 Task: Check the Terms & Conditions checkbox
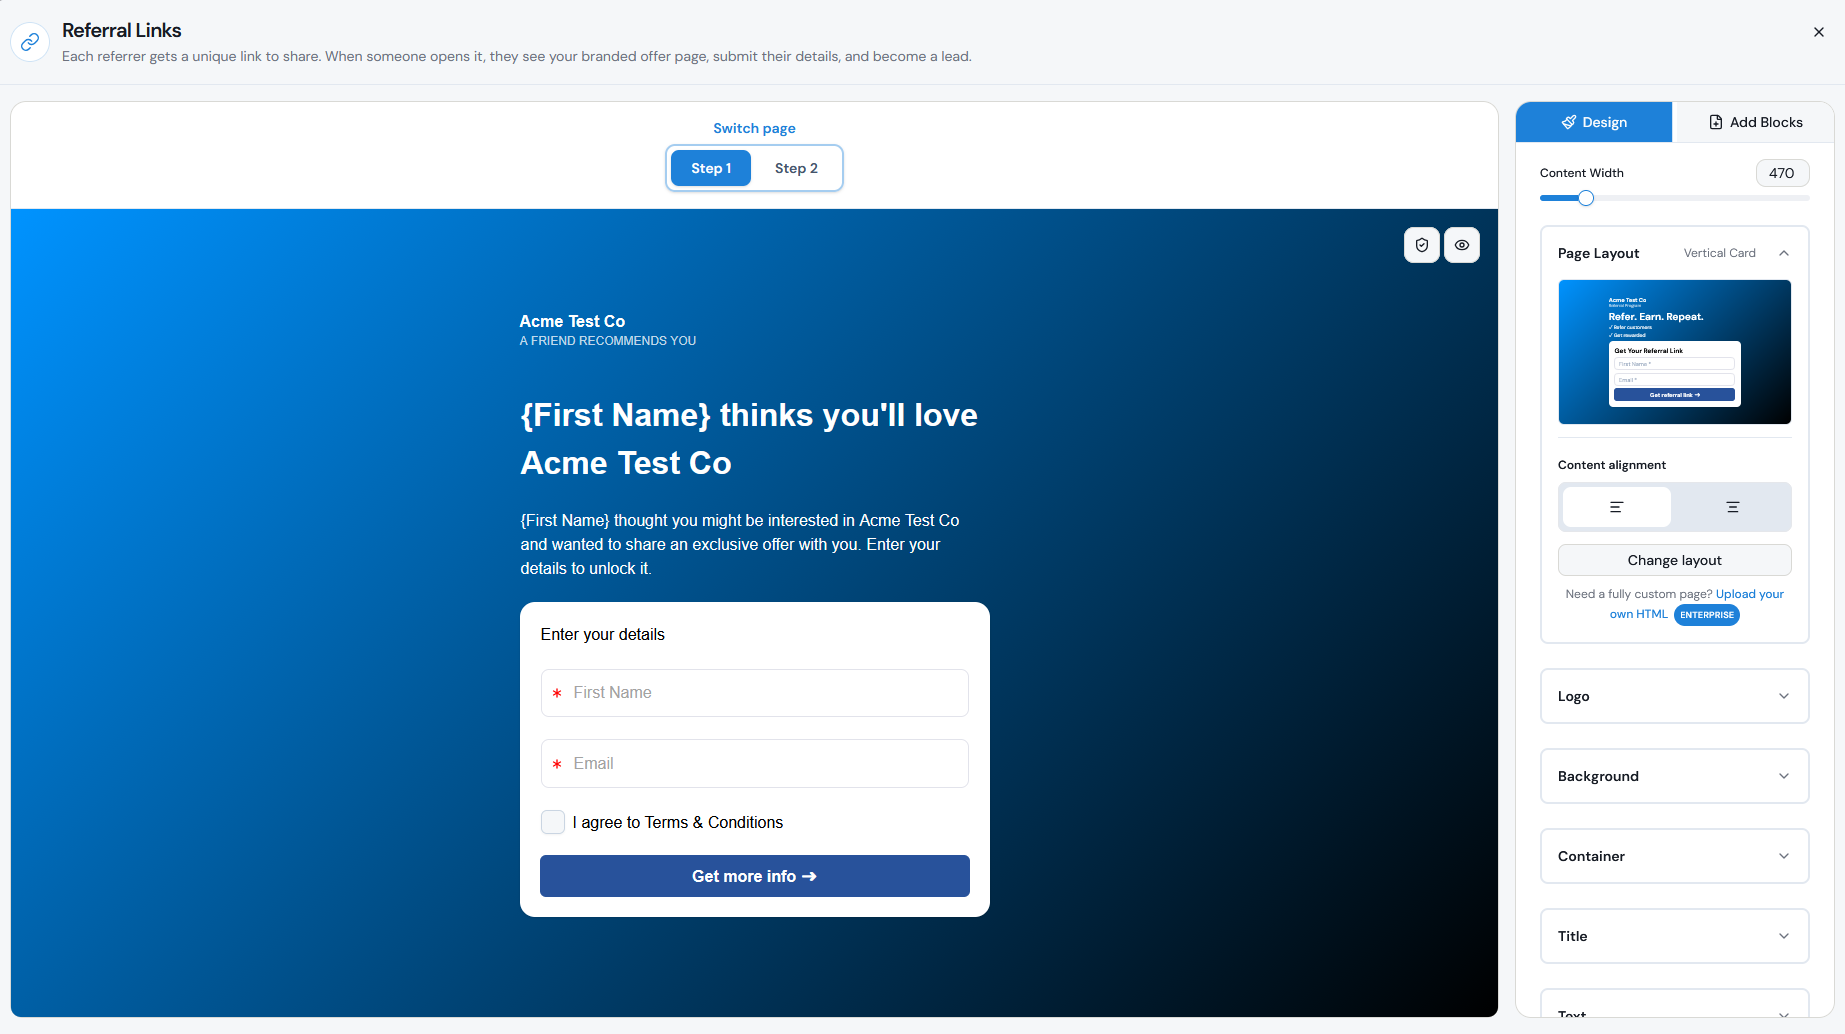click(552, 822)
